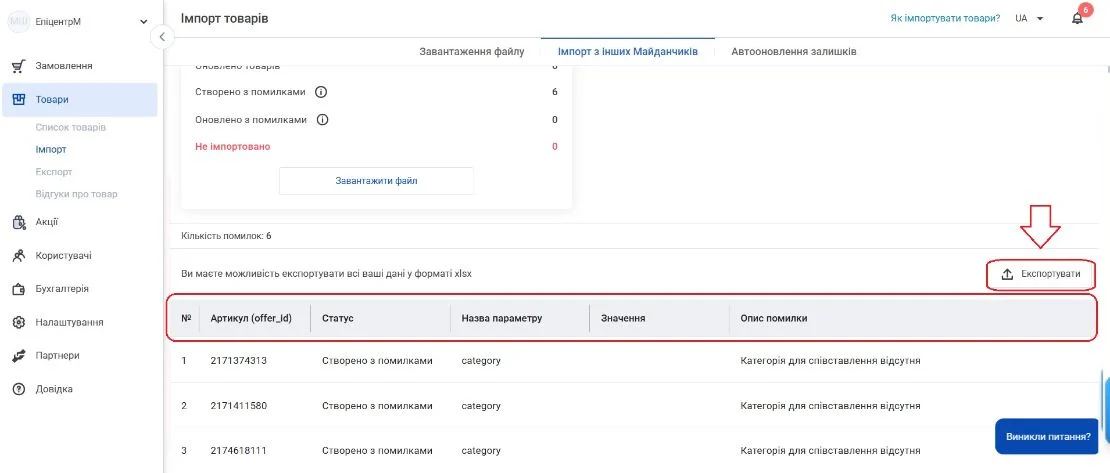Select article 2171411580 cell
The width and height of the screenshot is (1110, 473).
239,406
